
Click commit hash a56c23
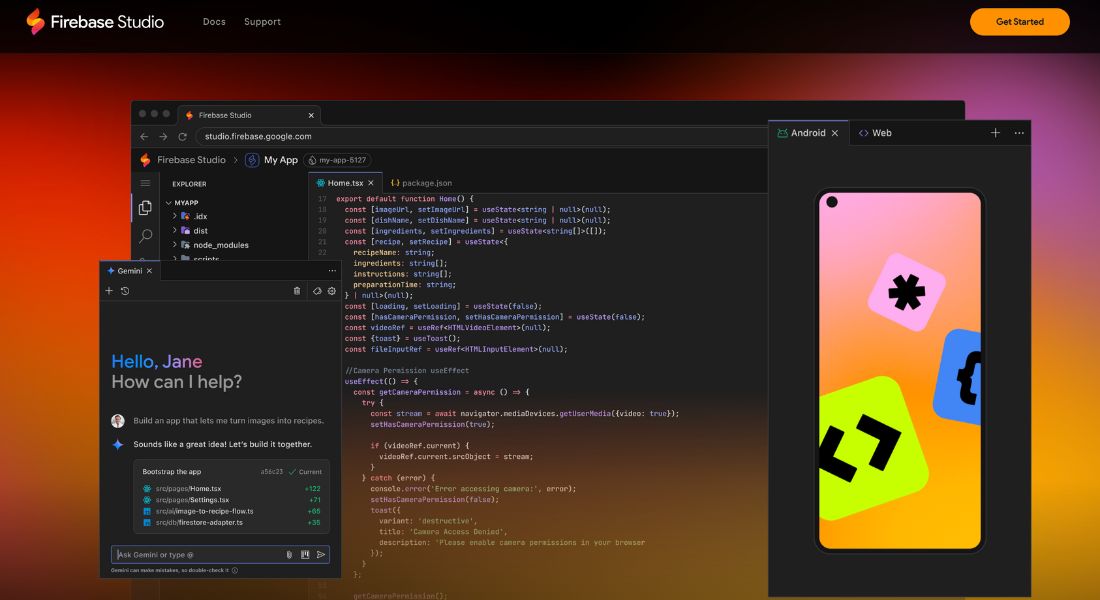click(271, 472)
